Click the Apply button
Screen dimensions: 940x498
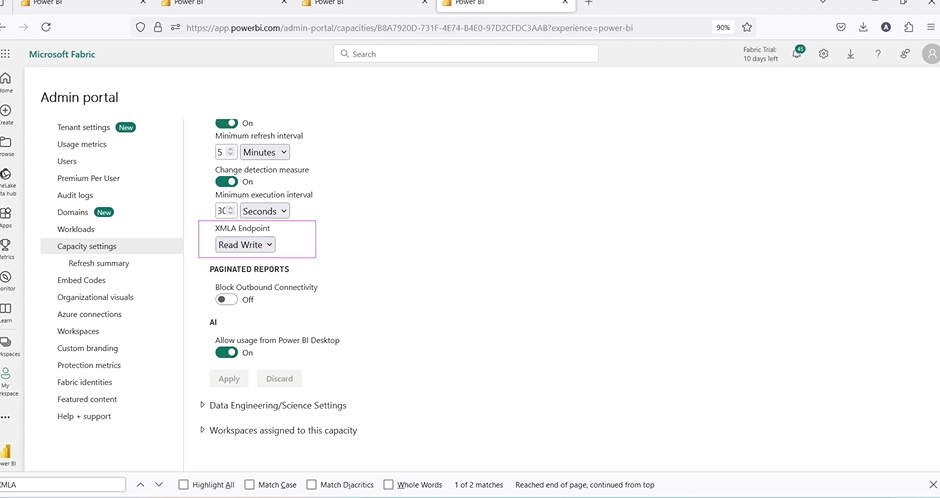229,379
